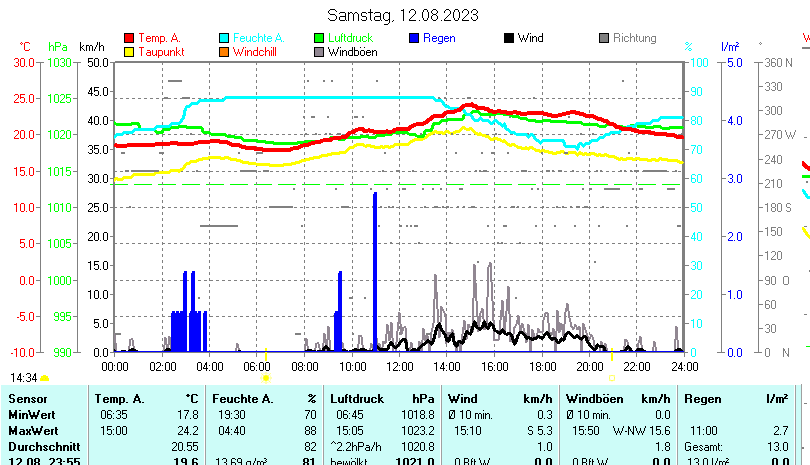Click the MaxWert row label
The height and width of the screenshot is (465, 810).
32,429
